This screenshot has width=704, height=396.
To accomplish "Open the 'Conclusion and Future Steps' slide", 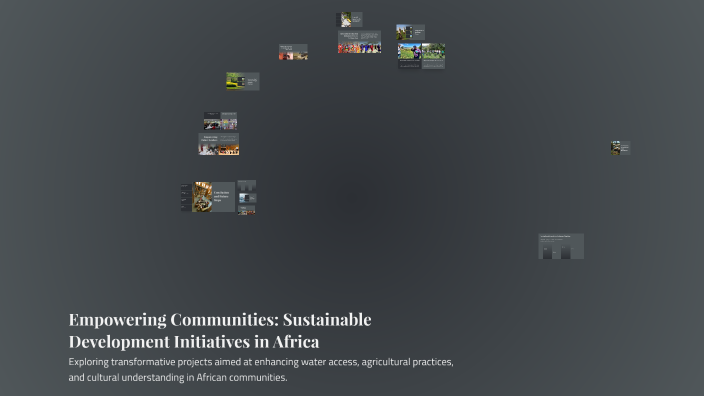I will pos(213,197).
